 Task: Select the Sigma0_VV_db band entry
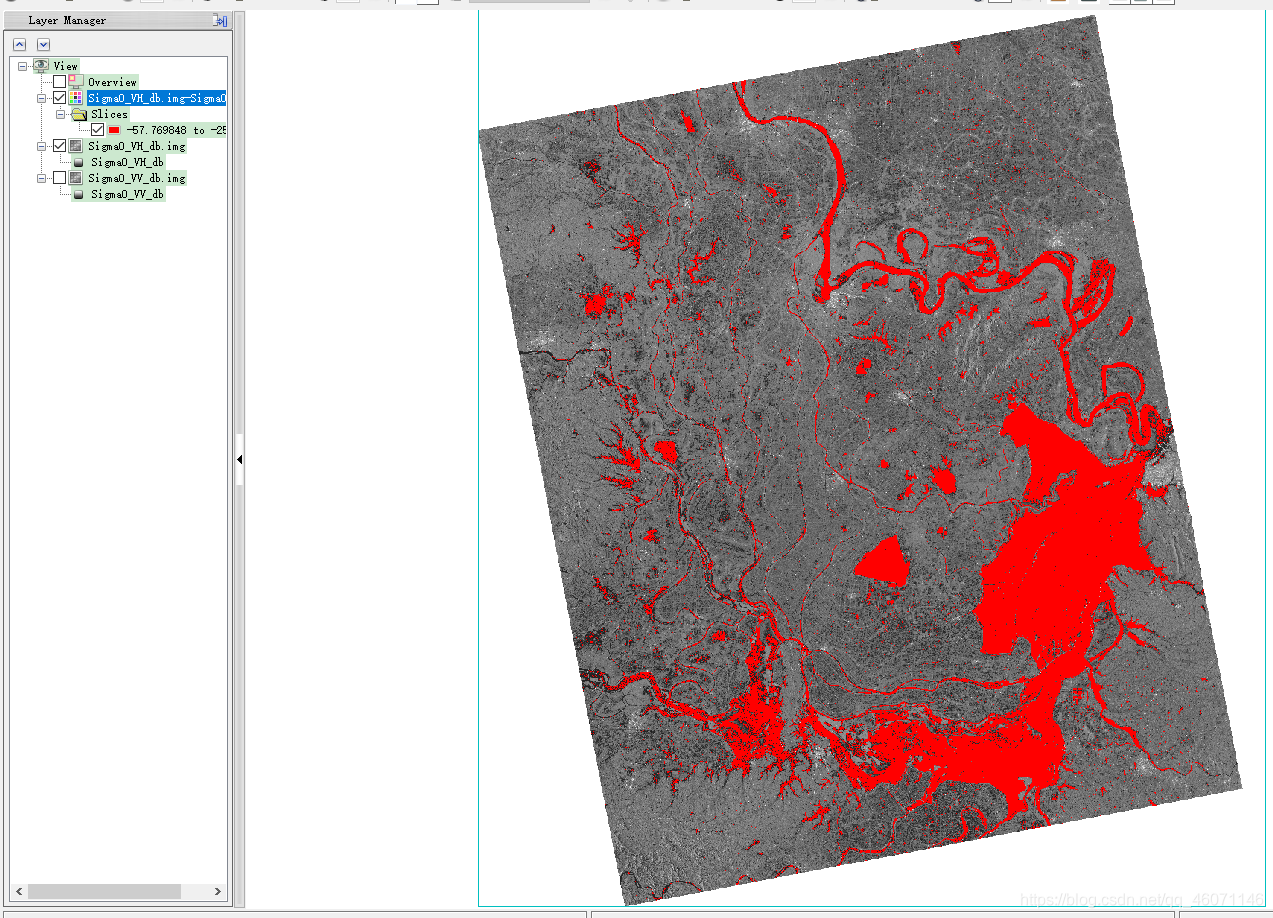tap(127, 194)
